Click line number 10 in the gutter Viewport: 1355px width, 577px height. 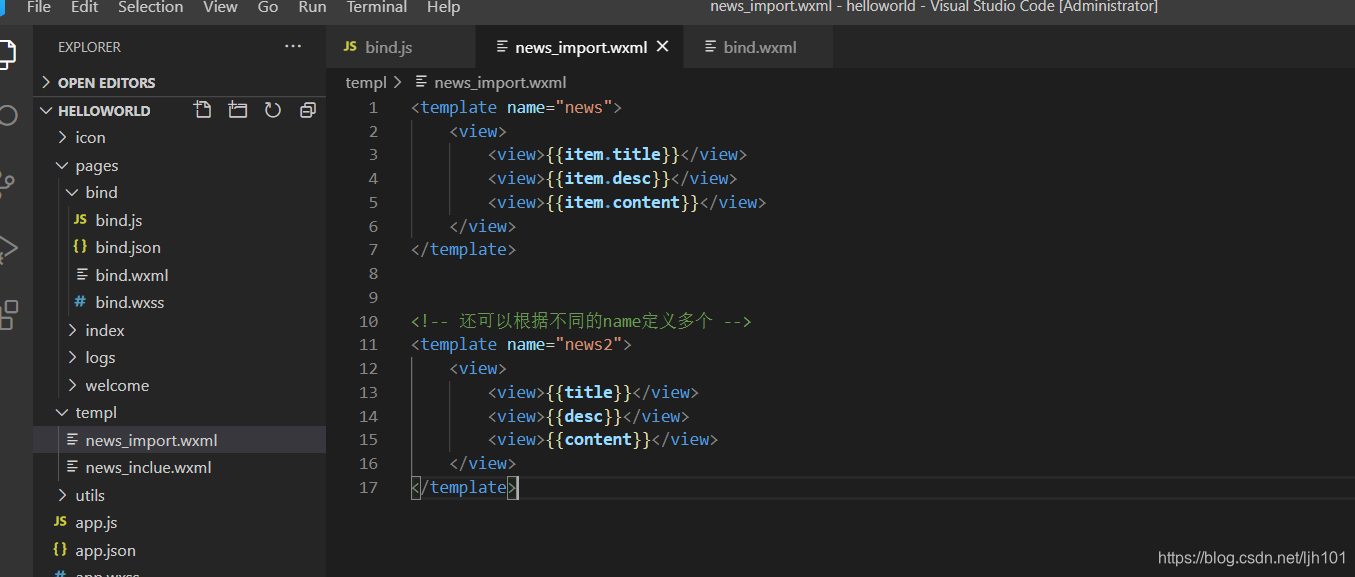(368, 321)
